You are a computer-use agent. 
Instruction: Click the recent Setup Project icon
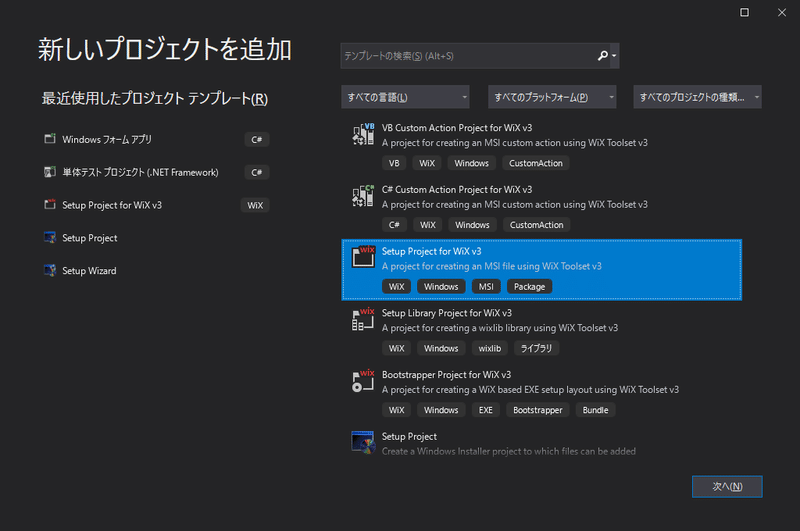point(49,238)
